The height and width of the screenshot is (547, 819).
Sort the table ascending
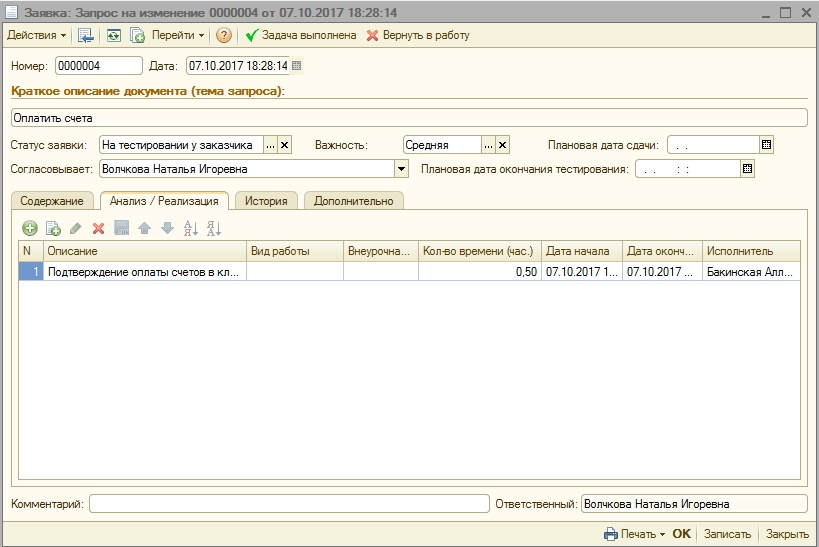coord(191,228)
